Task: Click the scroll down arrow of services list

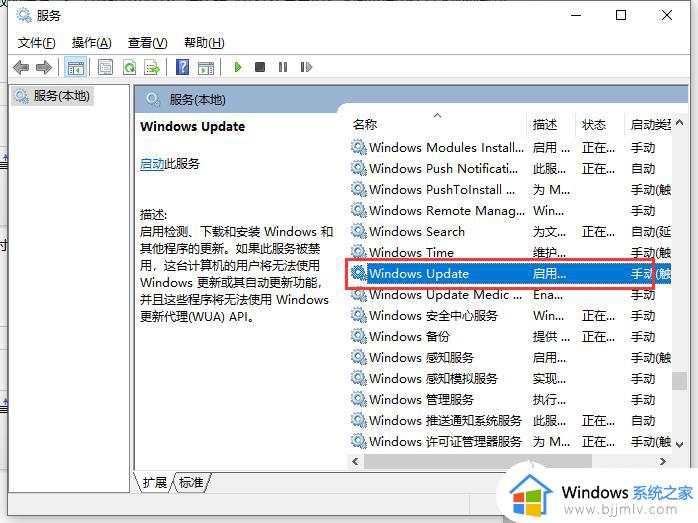Action: (x=679, y=444)
